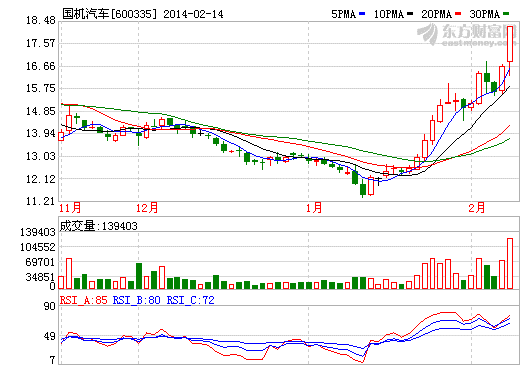Click the 20PMA legend label
The height and width of the screenshot is (365, 520).
437,14
